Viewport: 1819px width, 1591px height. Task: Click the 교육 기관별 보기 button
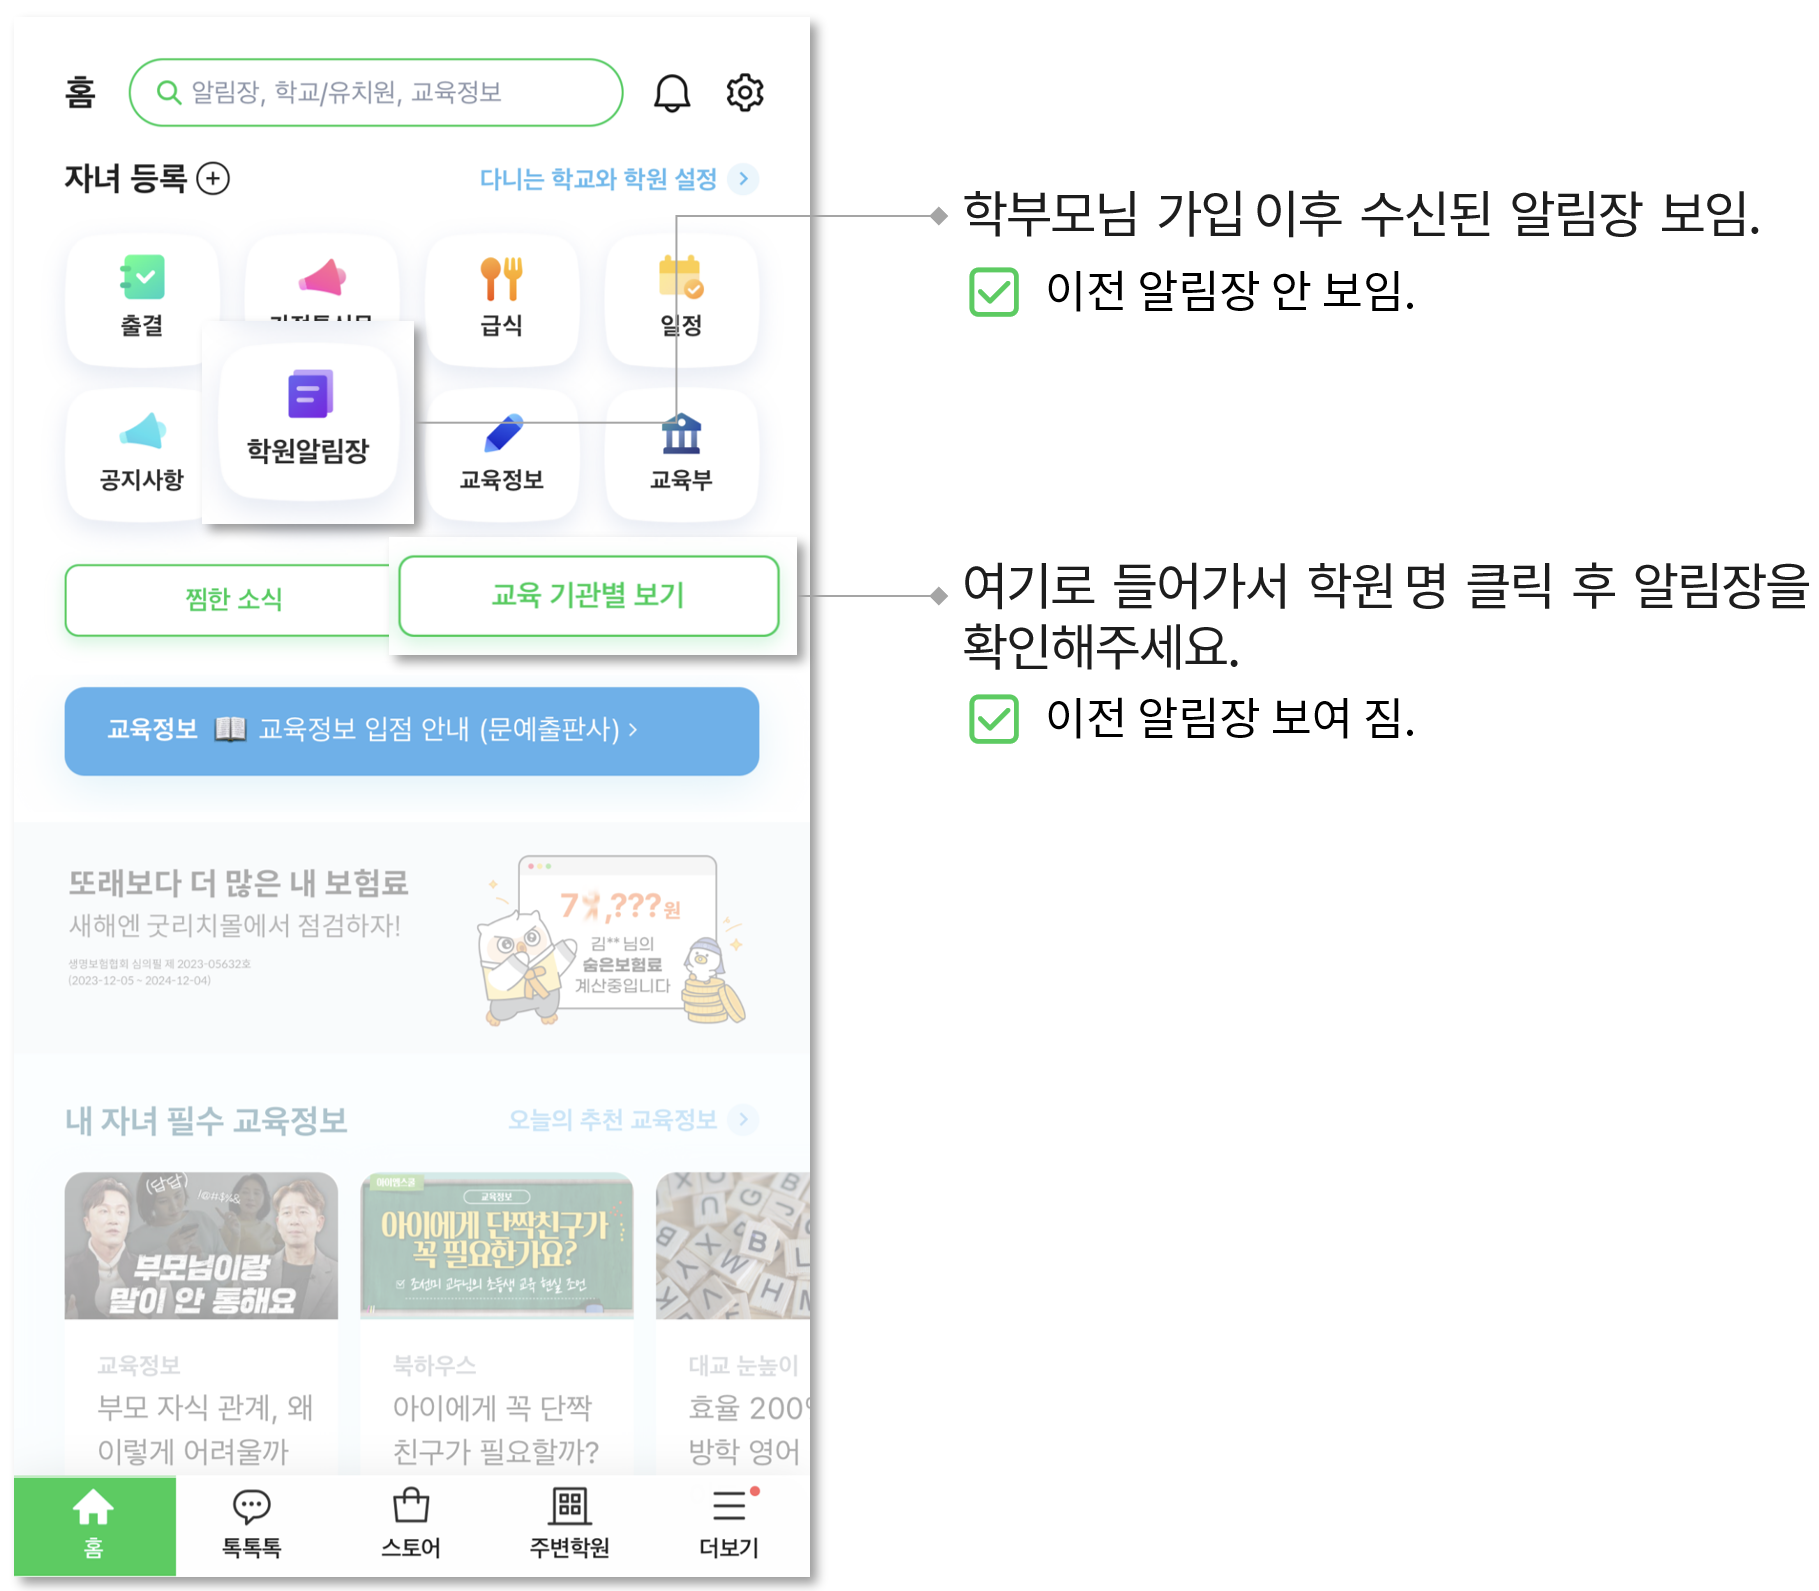click(x=588, y=596)
